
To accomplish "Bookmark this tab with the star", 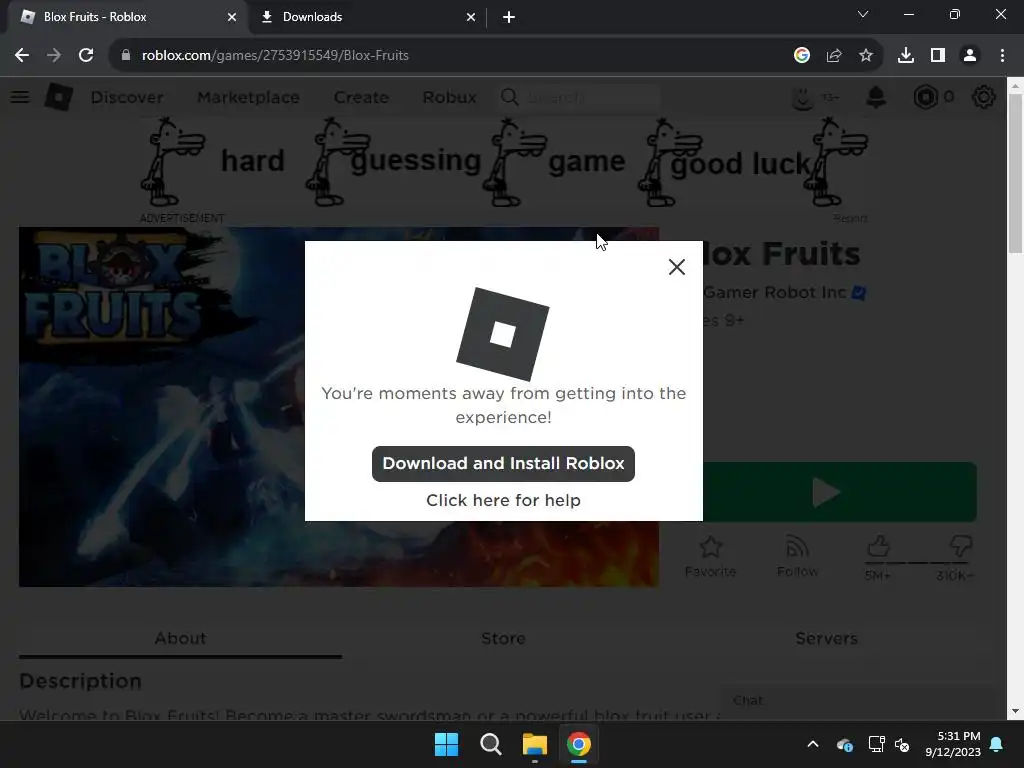I will click(866, 56).
